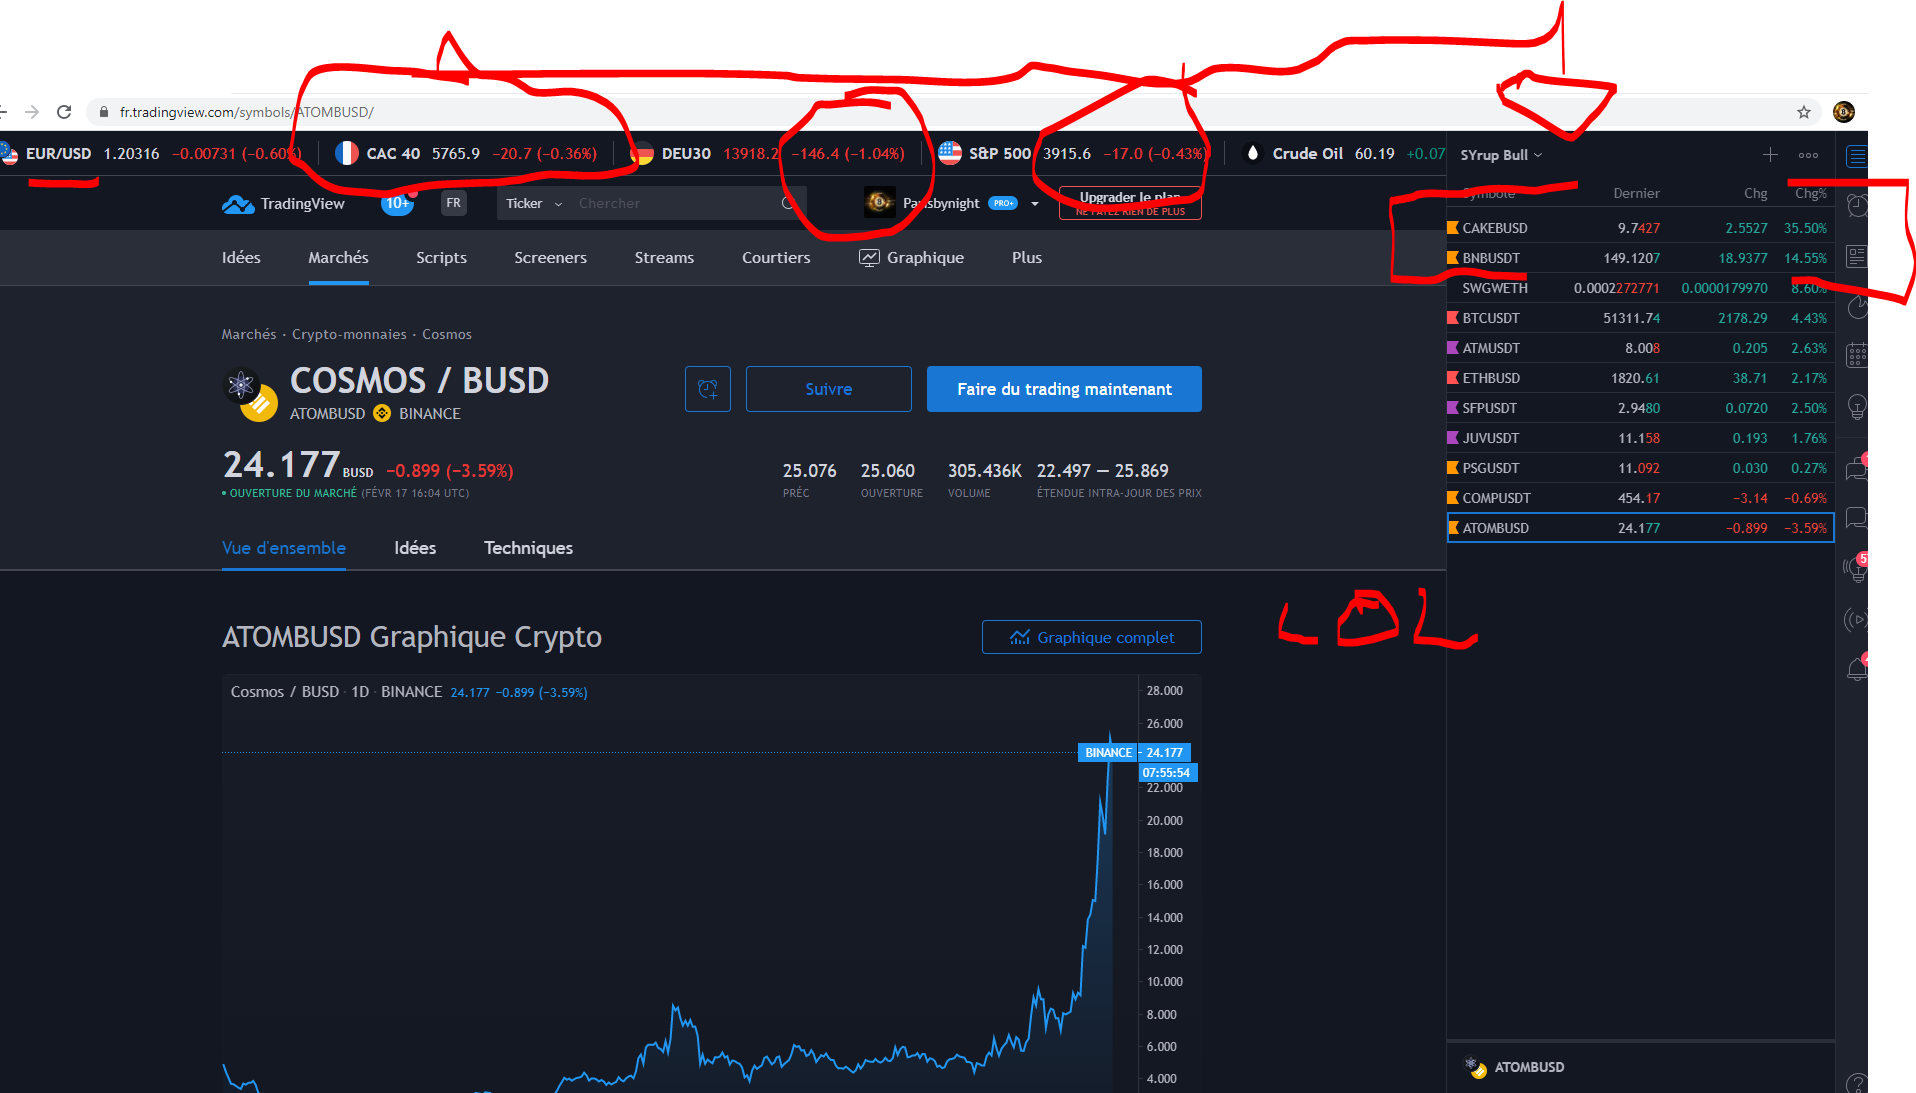Viewport: 1916px width, 1093px height.
Task: Toggle the flag on CAKEBUSD row
Action: tap(1453, 228)
